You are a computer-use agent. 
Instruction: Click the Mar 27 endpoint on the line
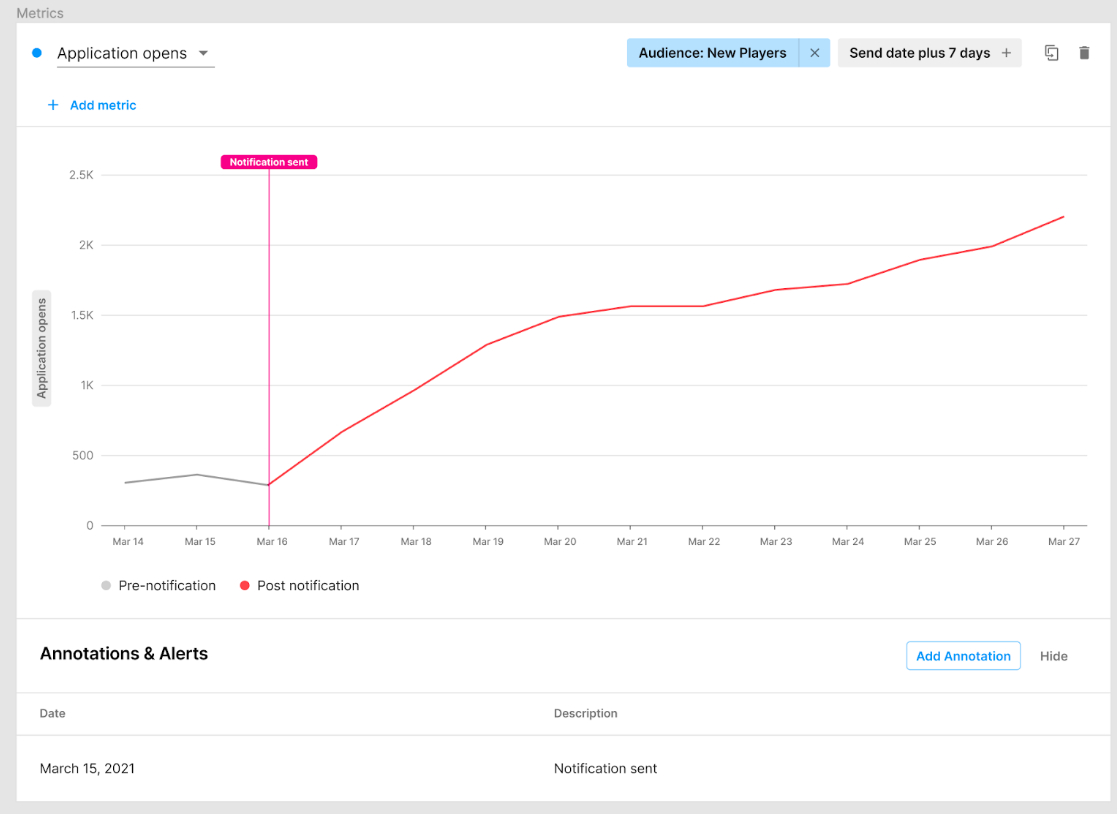click(1063, 216)
